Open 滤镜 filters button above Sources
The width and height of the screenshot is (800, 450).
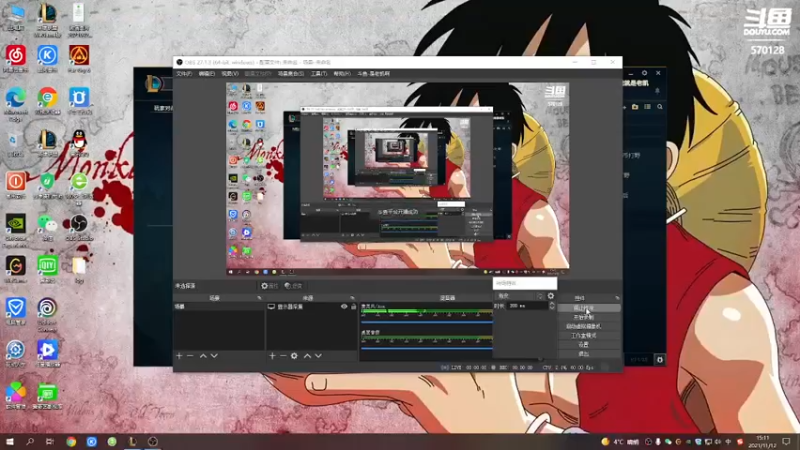(293, 286)
